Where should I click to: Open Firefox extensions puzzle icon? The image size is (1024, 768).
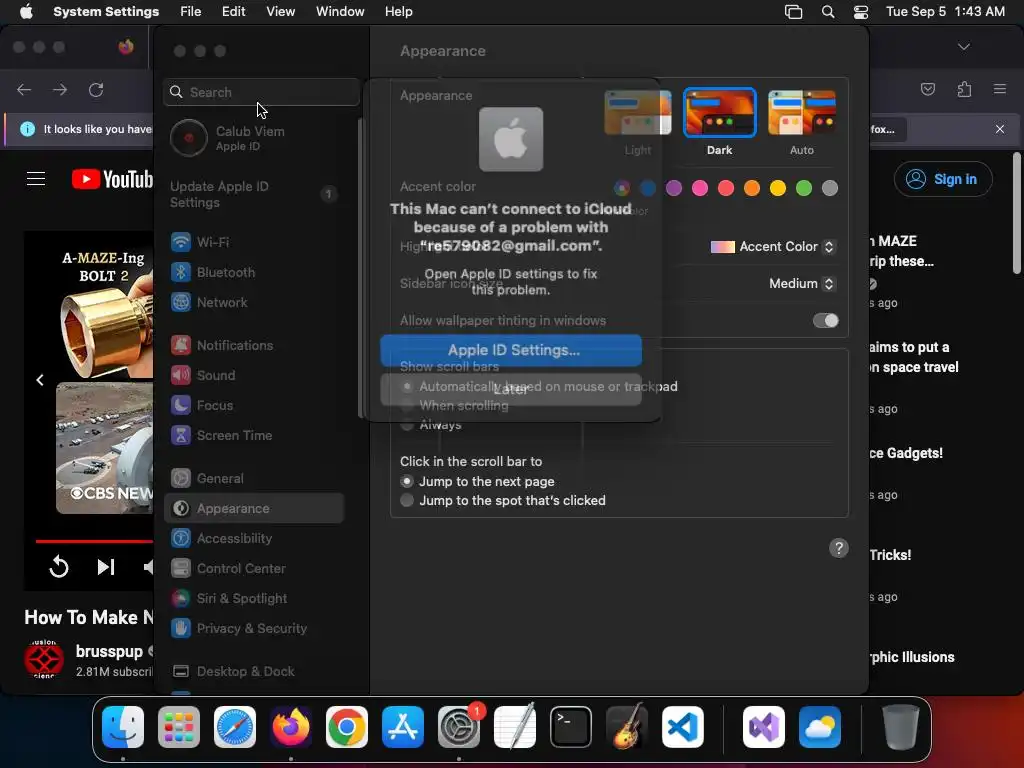pos(964,89)
